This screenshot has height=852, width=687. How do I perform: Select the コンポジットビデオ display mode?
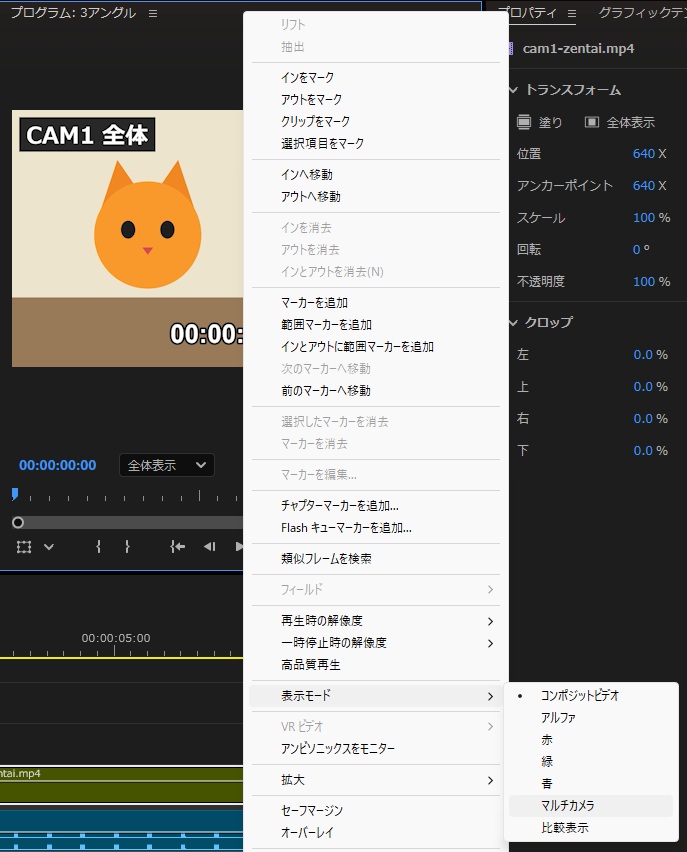[x=591, y=696]
